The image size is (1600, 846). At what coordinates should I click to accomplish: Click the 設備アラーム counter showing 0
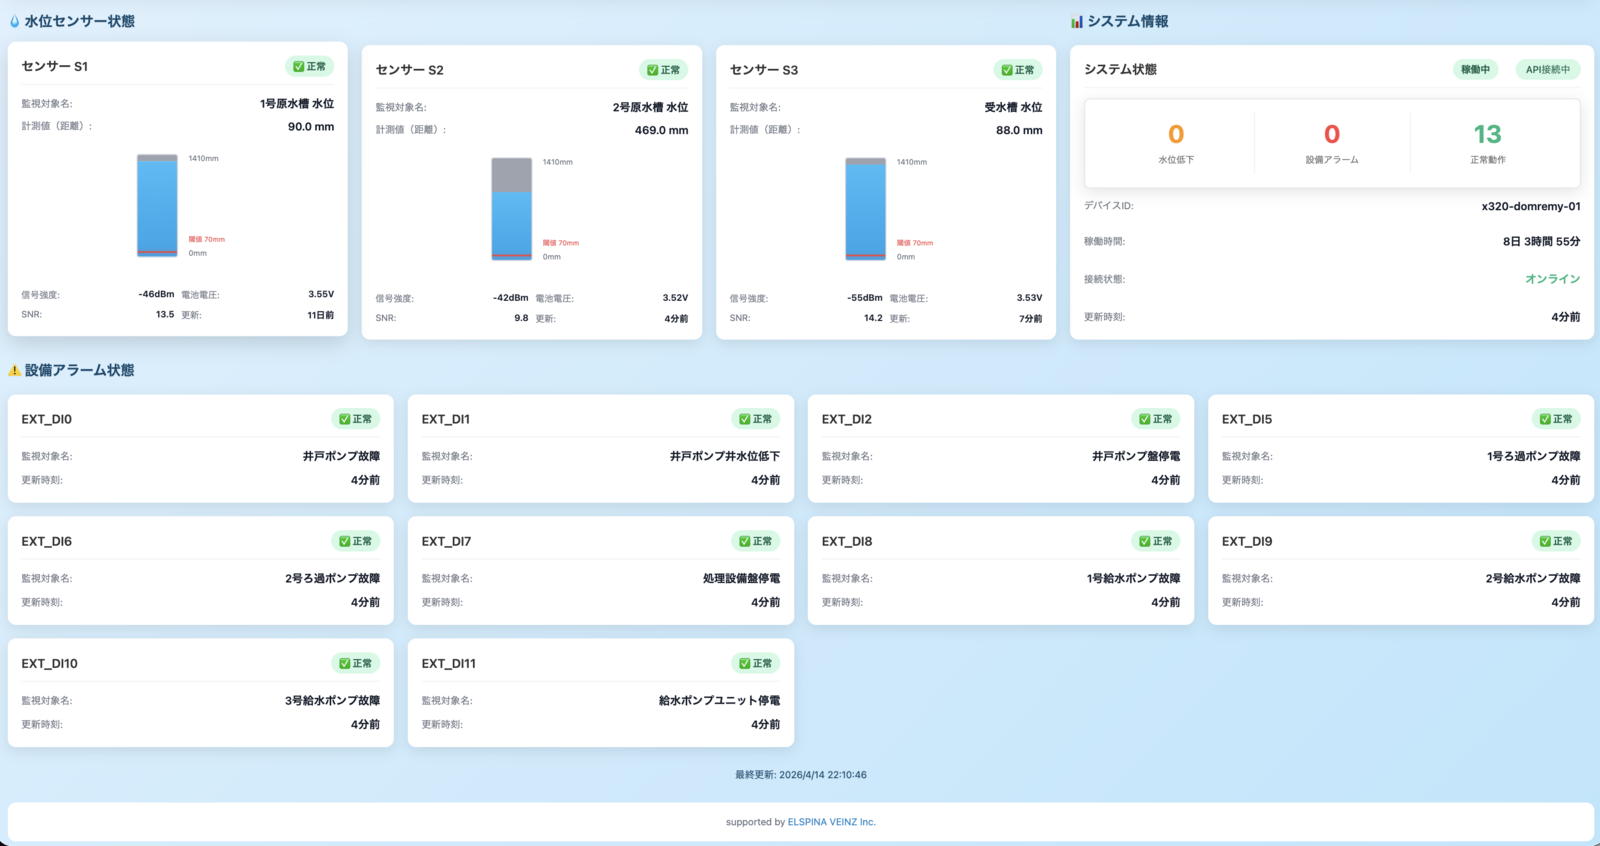click(x=1332, y=143)
